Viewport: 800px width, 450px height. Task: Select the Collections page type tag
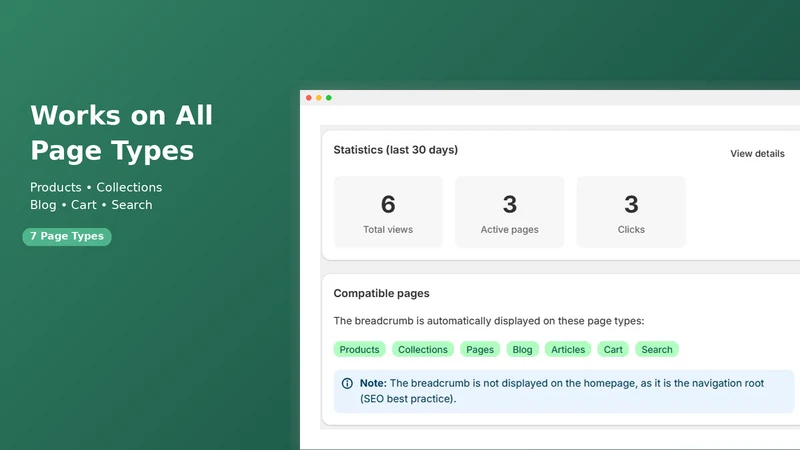422,349
